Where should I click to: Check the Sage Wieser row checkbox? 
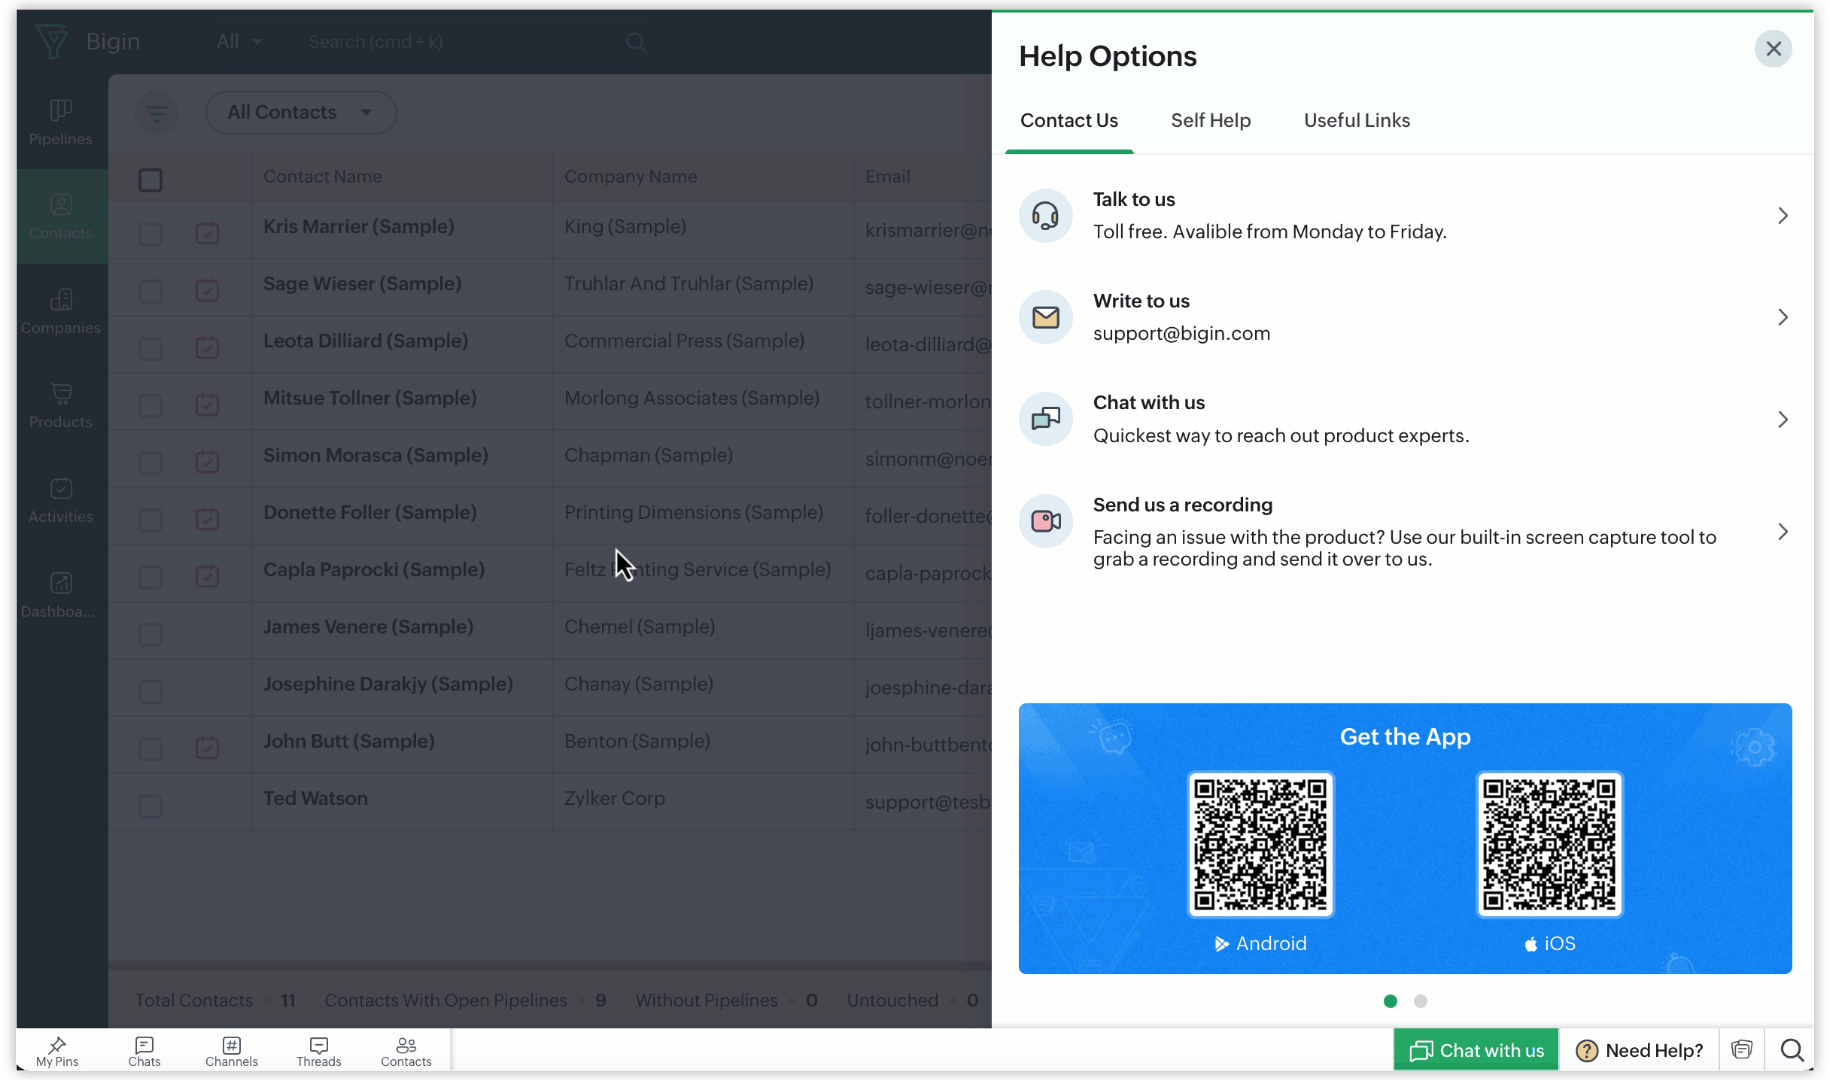pyautogui.click(x=150, y=291)
